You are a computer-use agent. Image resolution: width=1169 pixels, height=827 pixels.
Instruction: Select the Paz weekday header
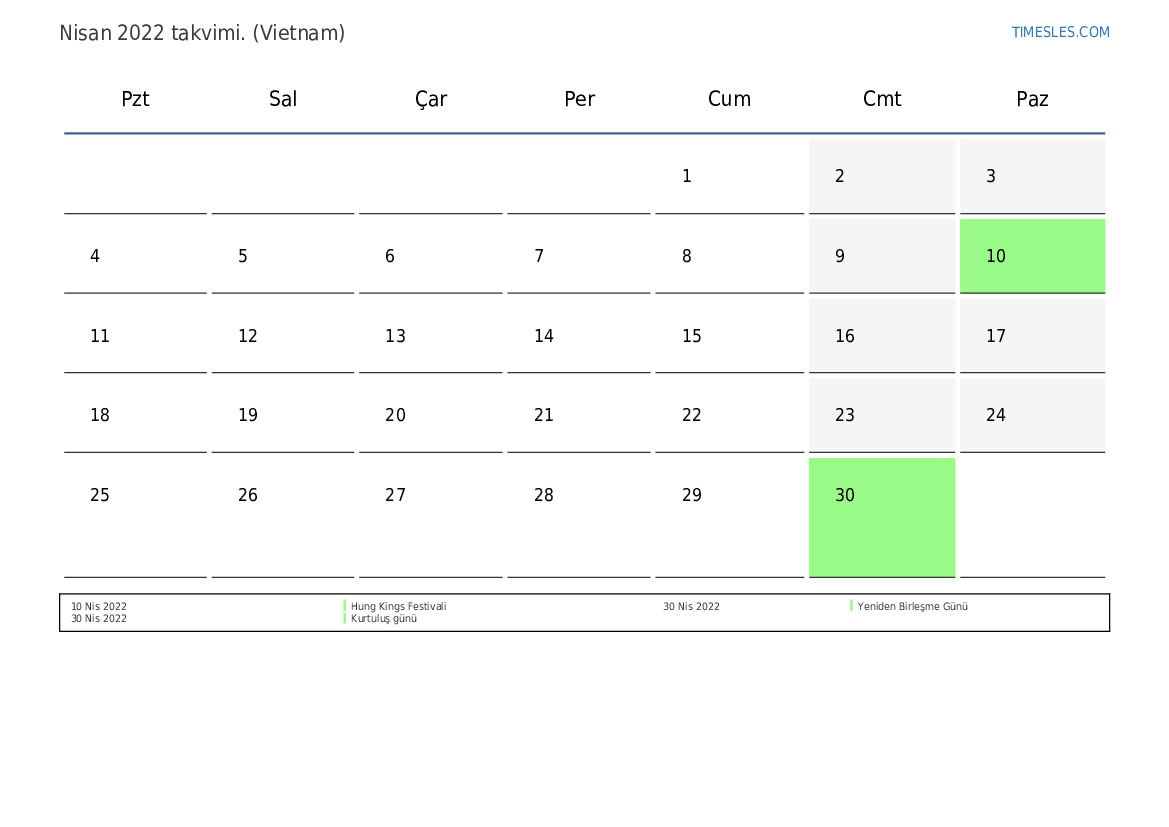pos(1033,99)
